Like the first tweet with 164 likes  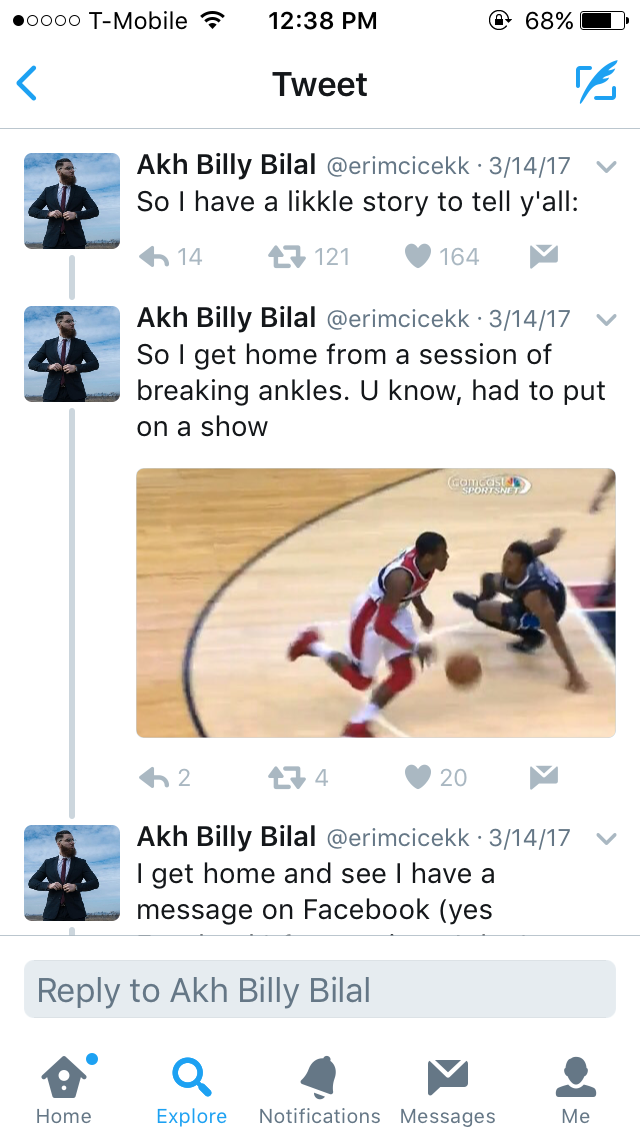coord(417,256)
